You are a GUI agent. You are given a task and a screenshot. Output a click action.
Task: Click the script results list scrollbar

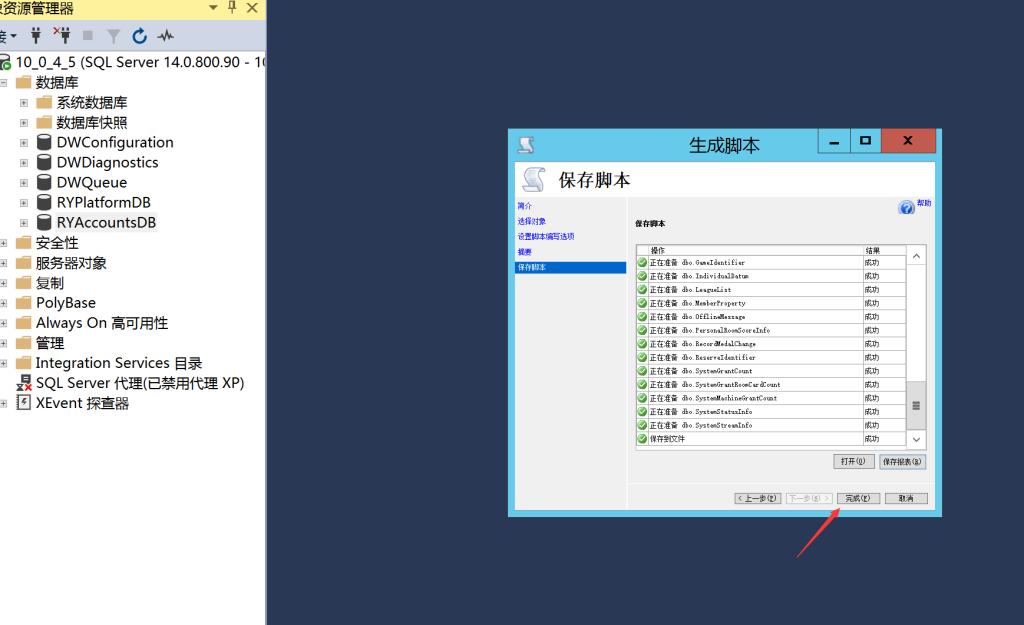[915, 405]
